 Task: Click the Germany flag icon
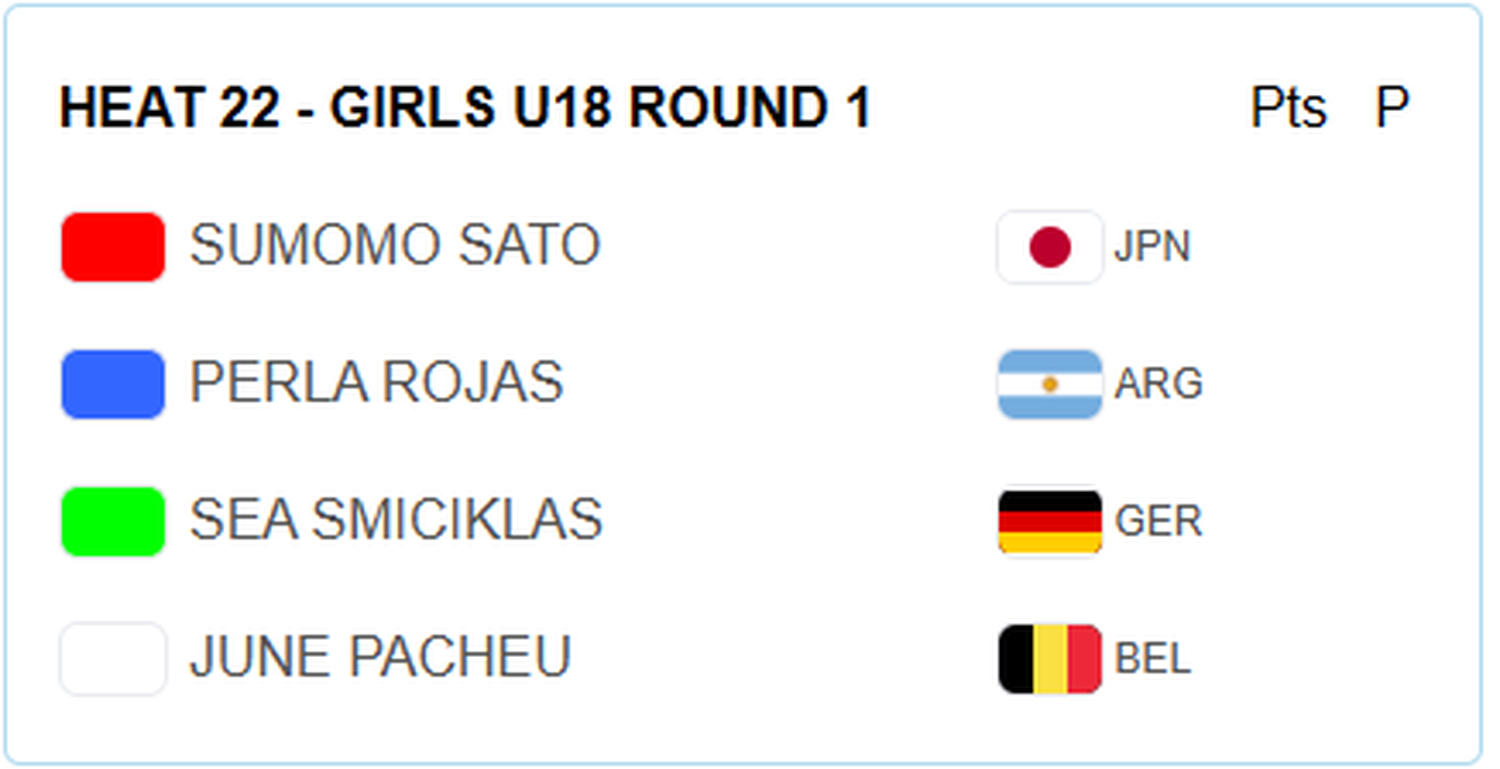[1050, 521]
